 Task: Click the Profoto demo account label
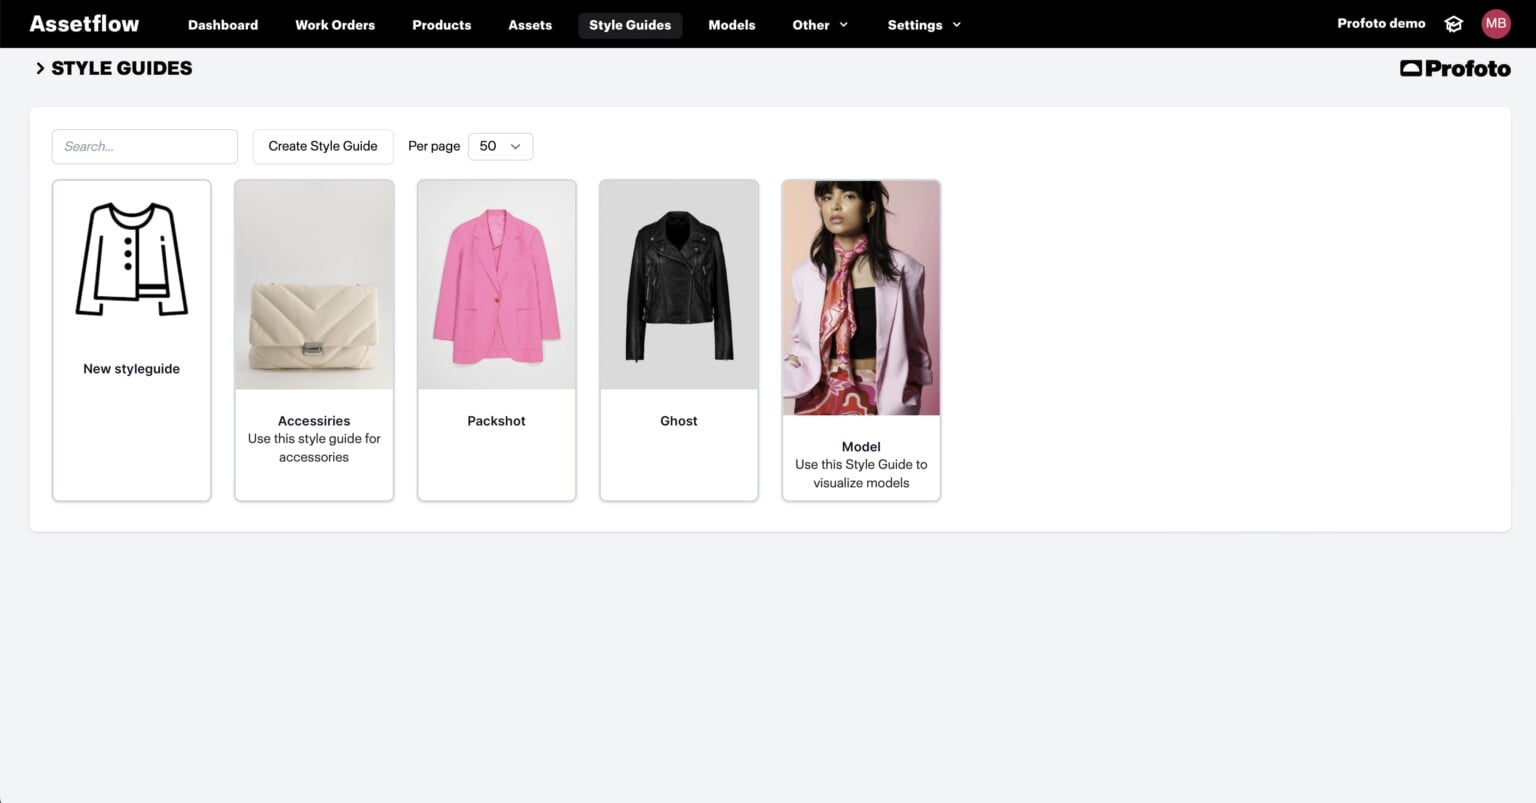(x=1381, y=24)
